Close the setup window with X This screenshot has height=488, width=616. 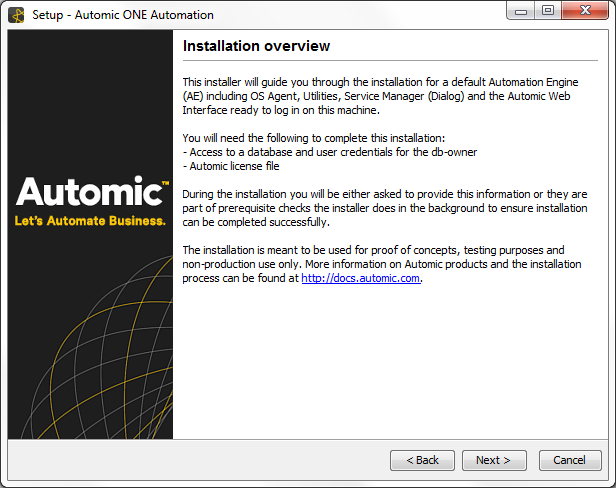coord(585,11)
